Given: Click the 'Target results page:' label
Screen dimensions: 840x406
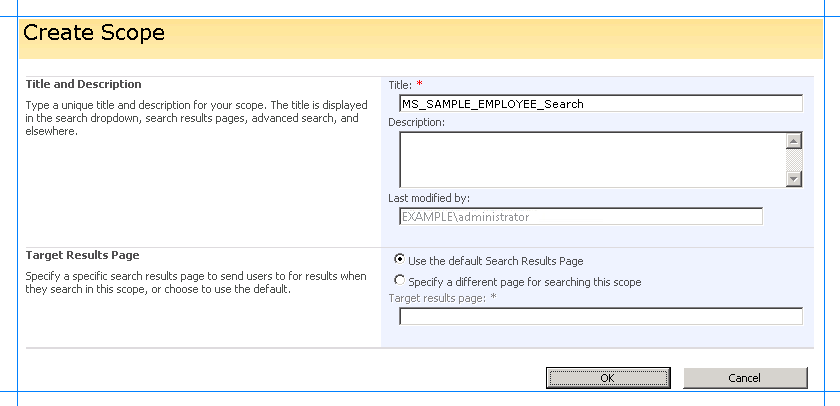Looking at the screenshot, I should pyautogui.click(x=437, y=298).
